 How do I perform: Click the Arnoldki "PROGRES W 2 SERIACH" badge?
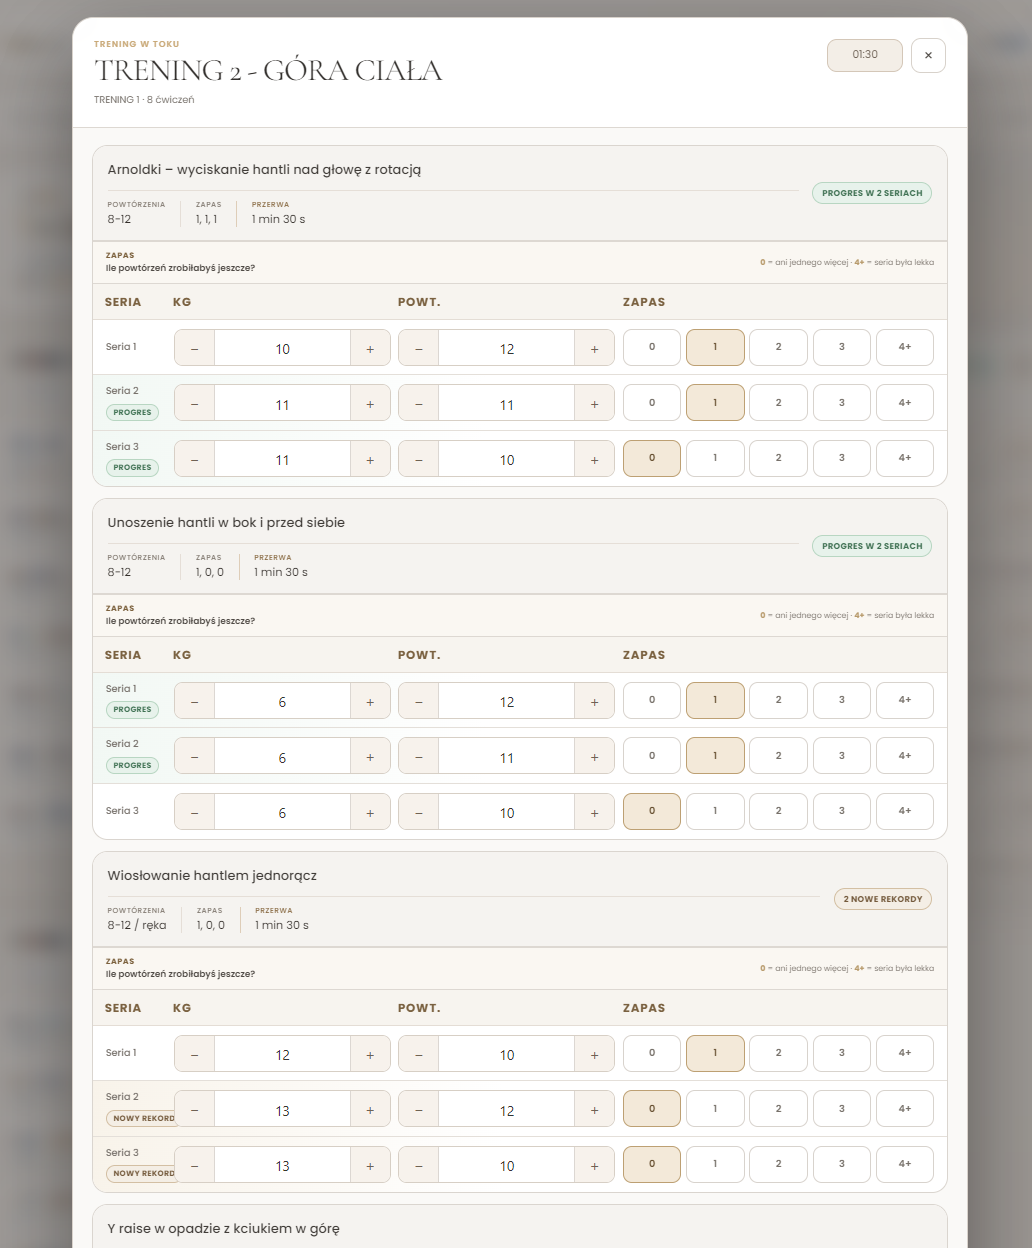click(872, 193)
